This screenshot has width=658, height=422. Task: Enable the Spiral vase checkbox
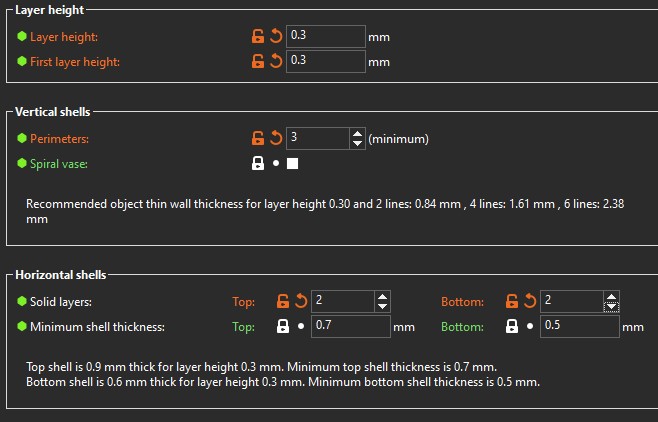293,163
